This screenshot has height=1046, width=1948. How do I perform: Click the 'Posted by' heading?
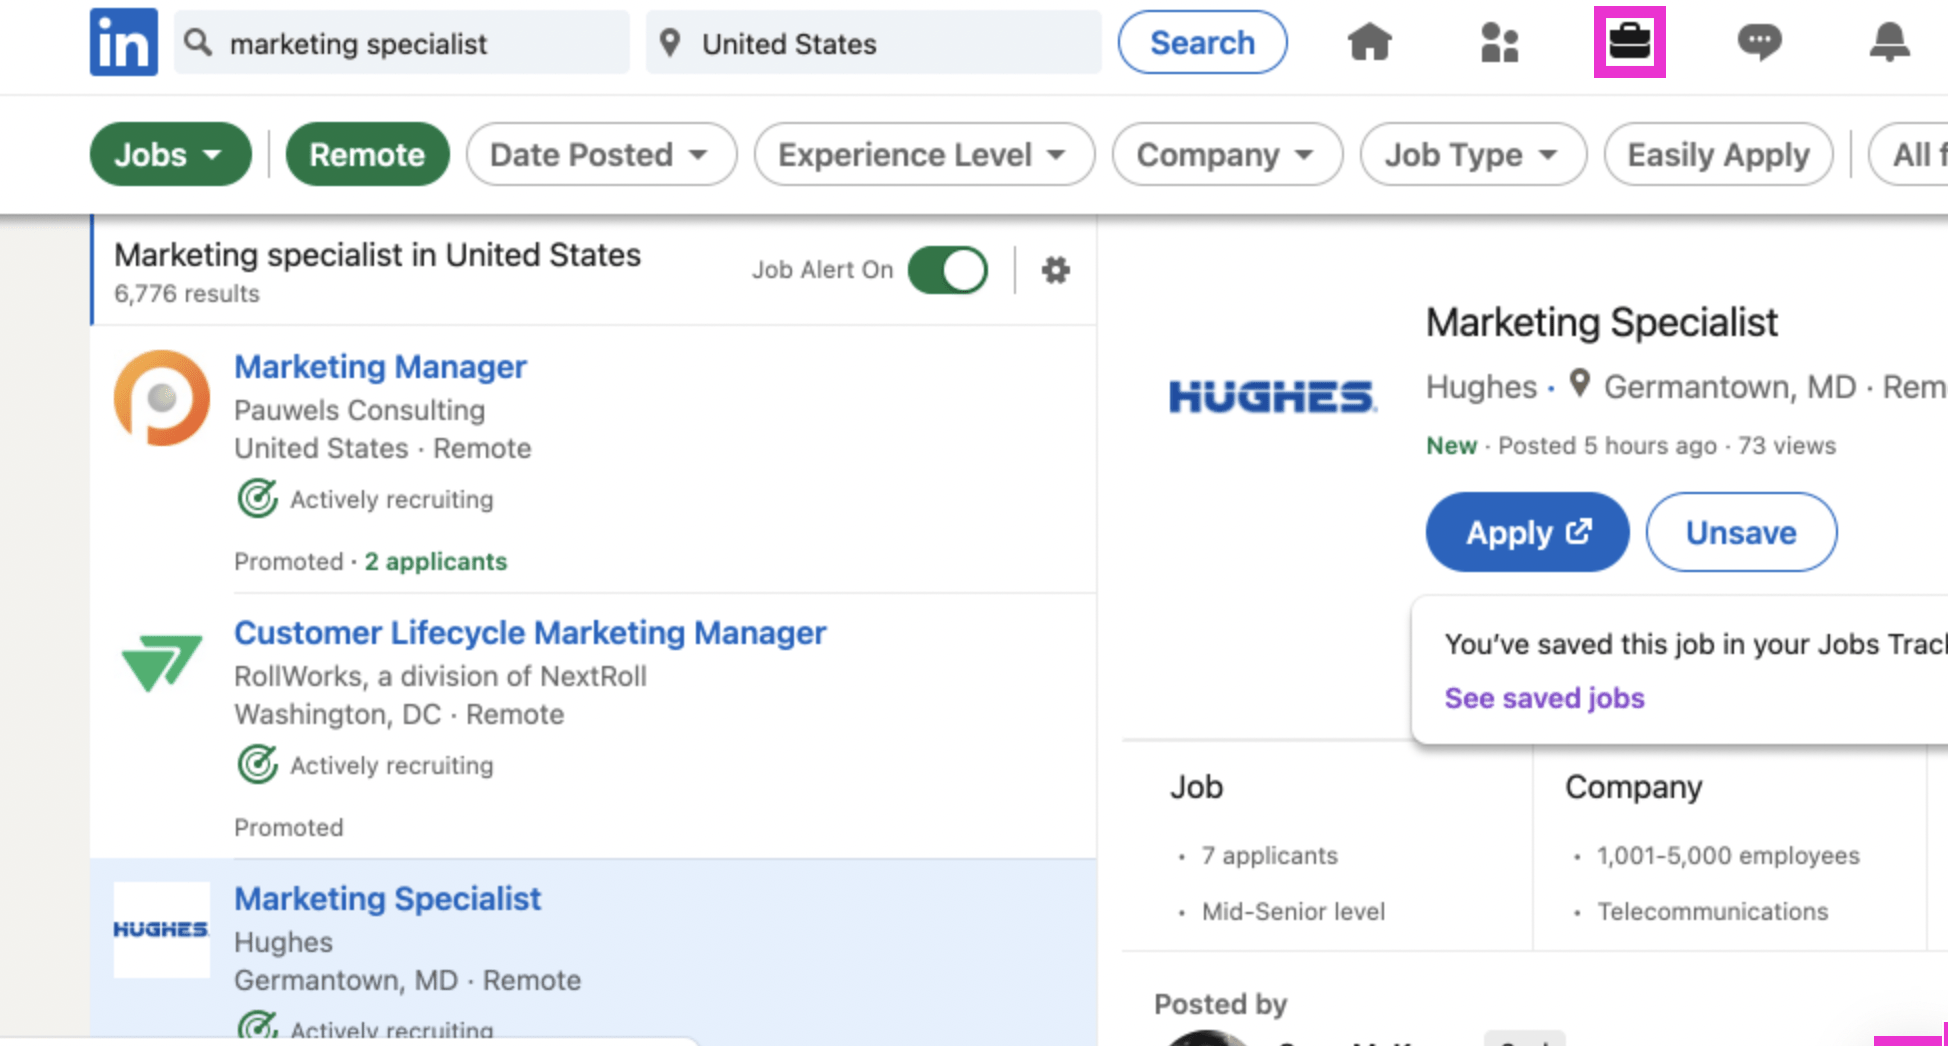1220,1004
